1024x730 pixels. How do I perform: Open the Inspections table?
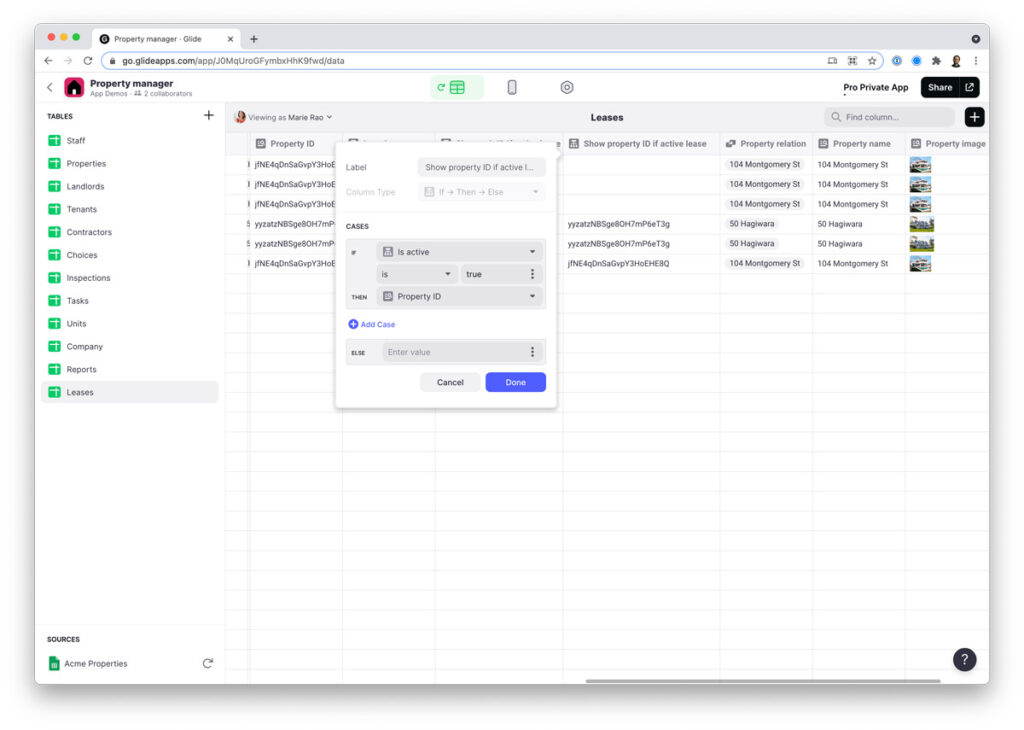pos(88,278)
